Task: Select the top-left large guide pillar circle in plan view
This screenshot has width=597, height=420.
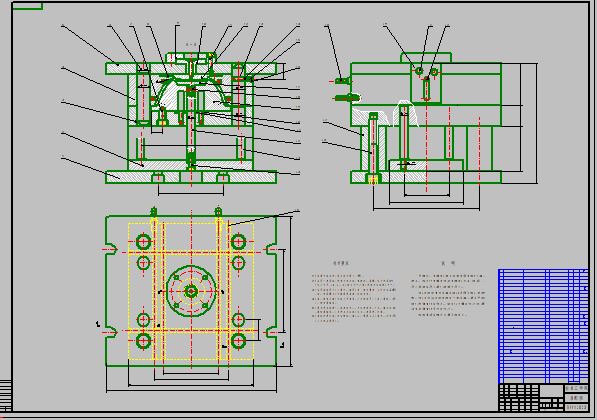Action: [x=144, y=241]
